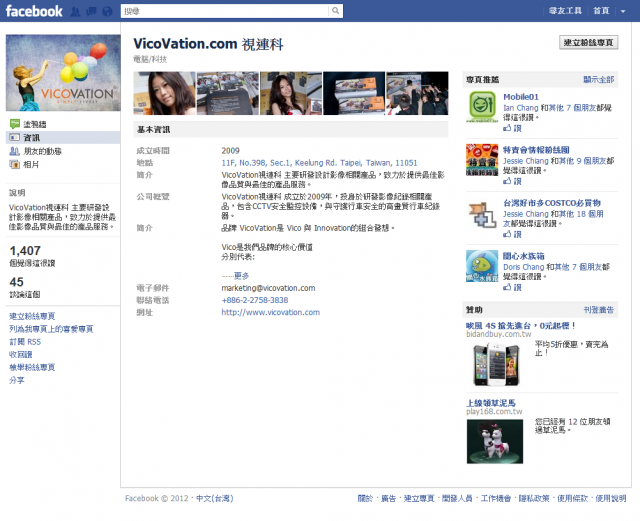Click Doris Chang's name link
This screenshot has width=640, height=521.
point(523,267)
